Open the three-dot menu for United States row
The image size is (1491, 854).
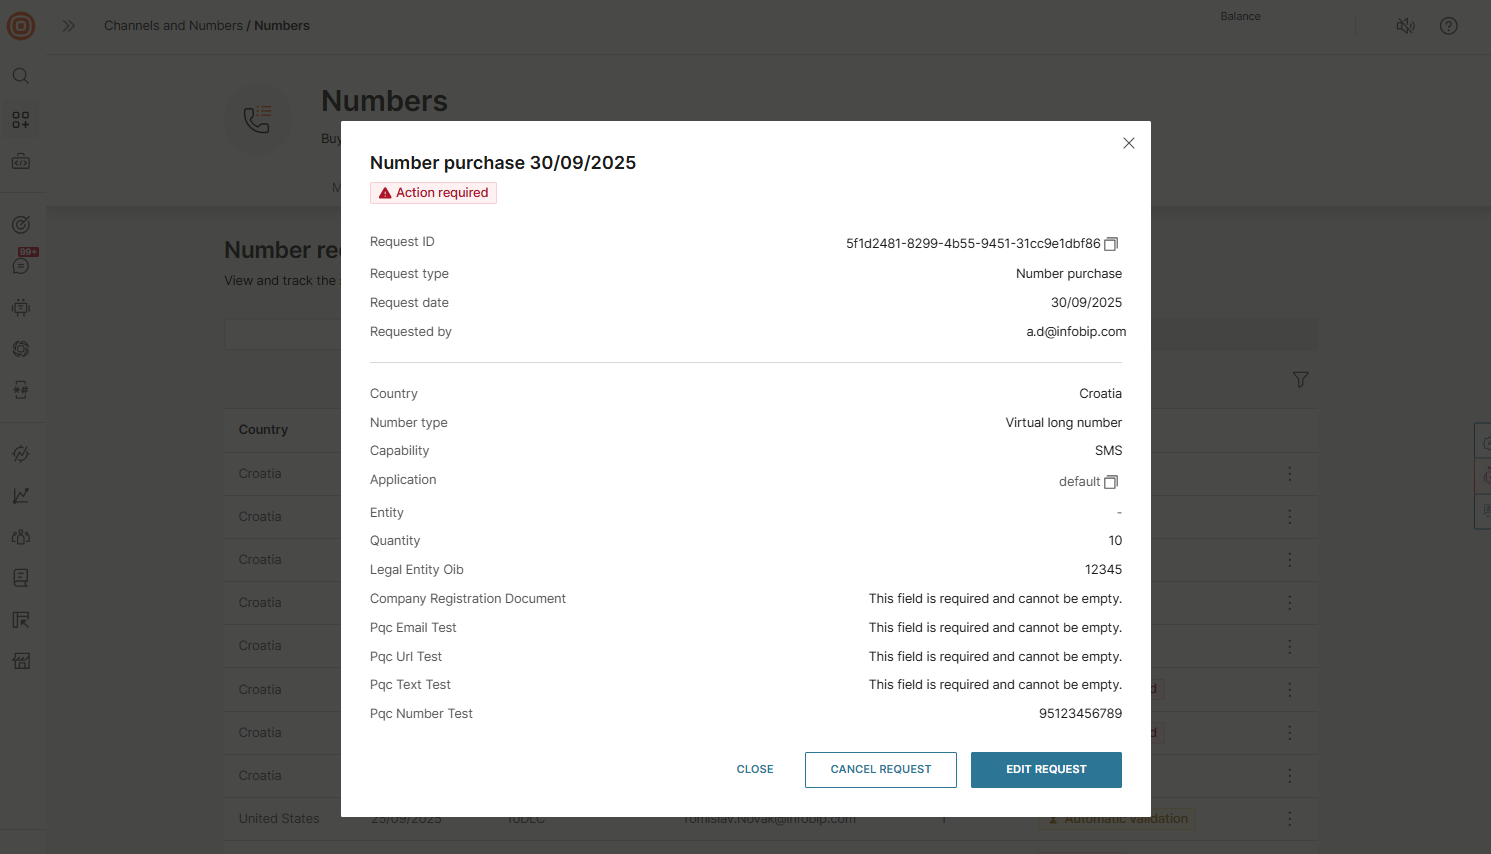[1289, 818]
